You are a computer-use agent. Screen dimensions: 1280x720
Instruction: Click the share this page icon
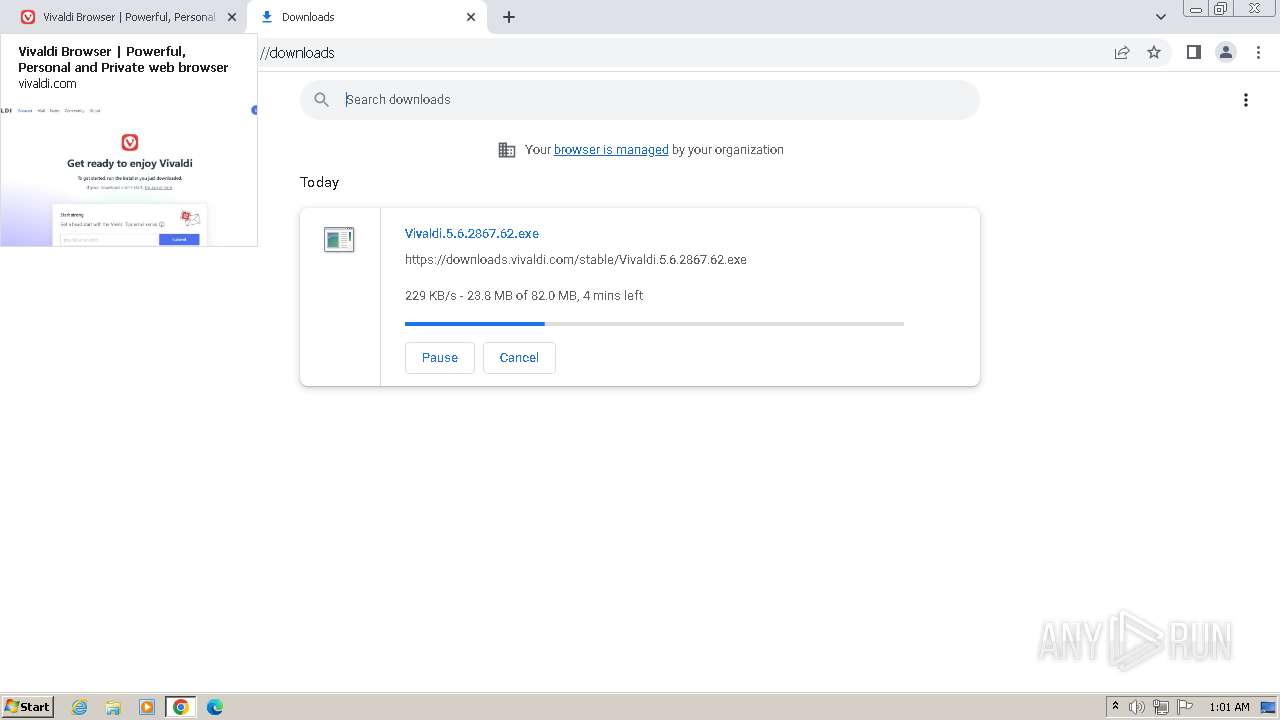(x=1122, y=52)
